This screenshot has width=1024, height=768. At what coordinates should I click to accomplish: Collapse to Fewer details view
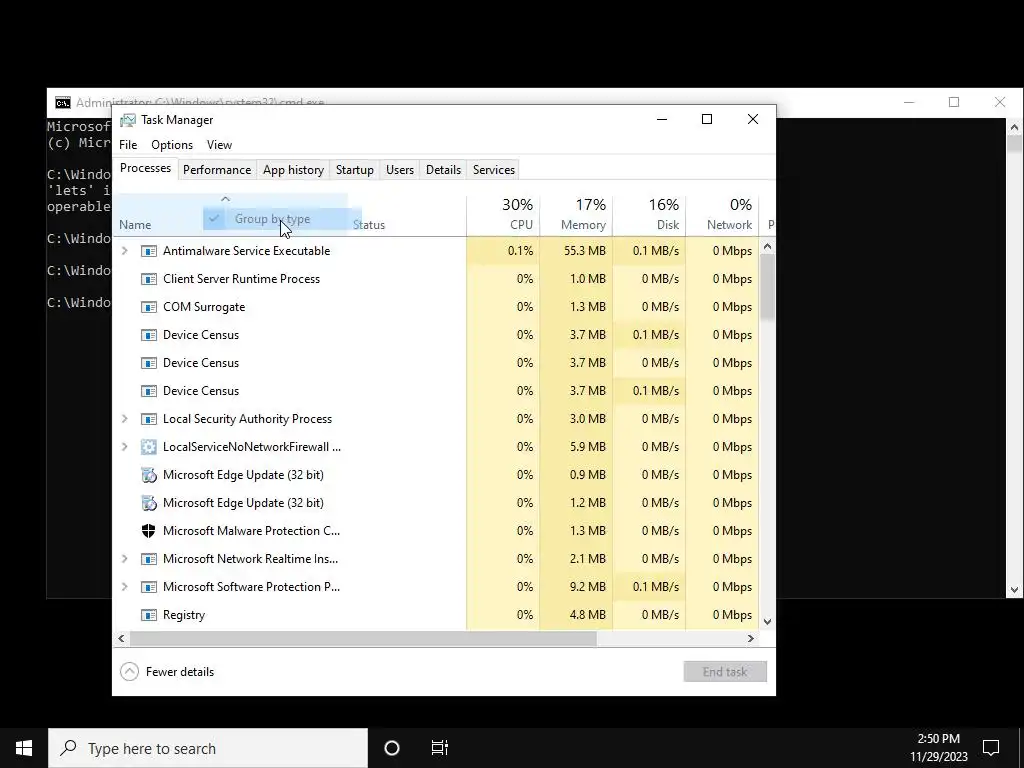pyautogui.click(x=167, y=671)
